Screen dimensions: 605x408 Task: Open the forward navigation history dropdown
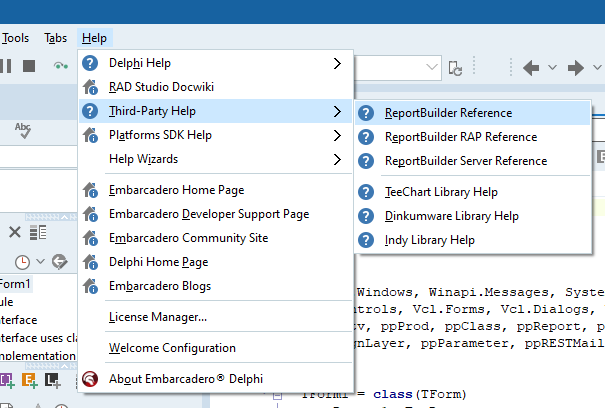[x=597, y=68]
